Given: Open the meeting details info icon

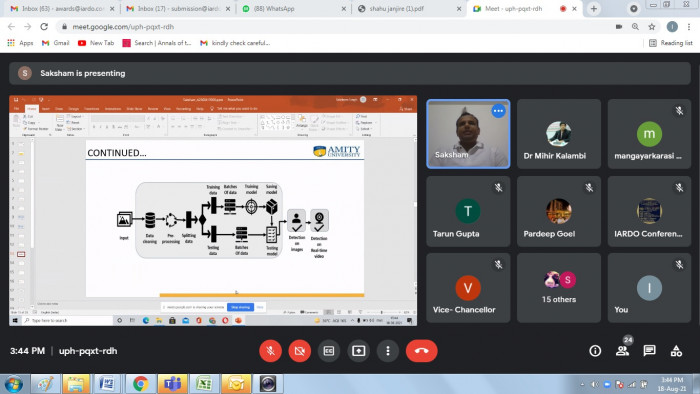Looking at the screenshot, I should 595,351.
